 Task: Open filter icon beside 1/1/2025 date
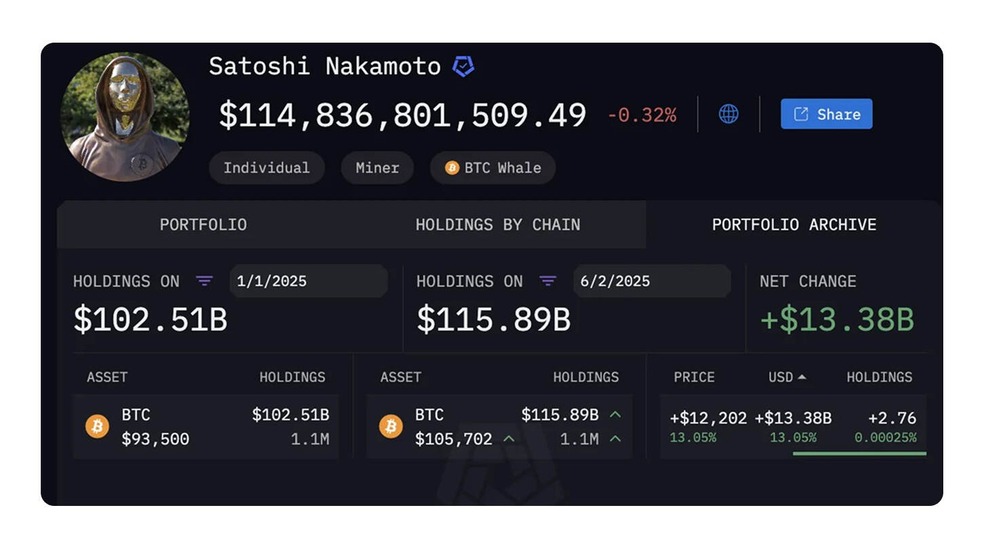(204, 280)
